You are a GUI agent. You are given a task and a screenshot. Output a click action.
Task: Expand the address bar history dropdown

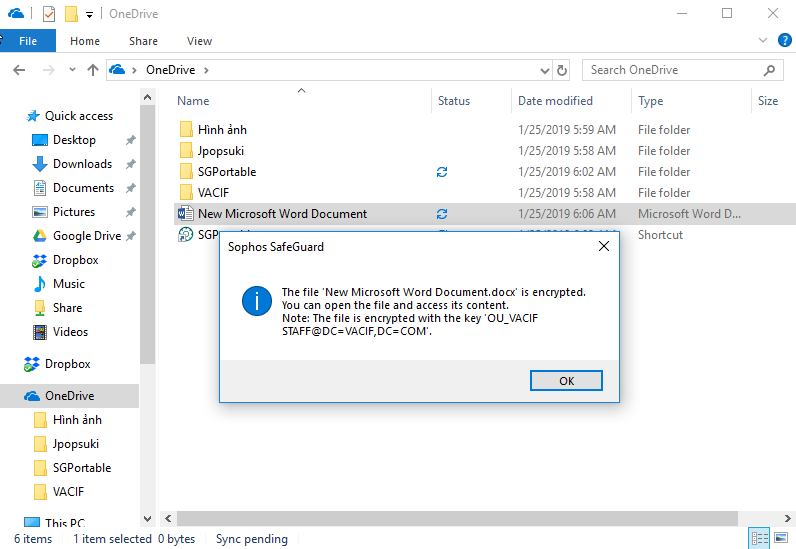pos(545,70)
